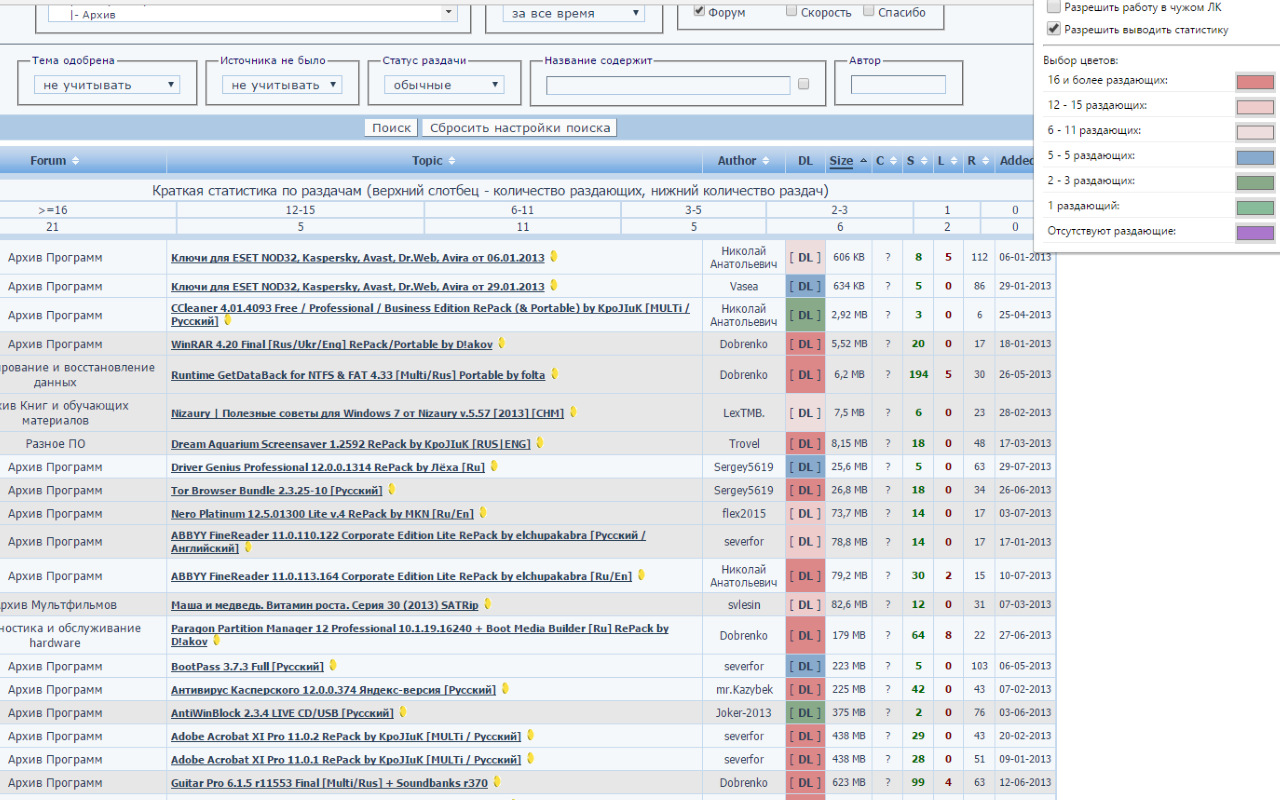Download CCleaner 4.01.4093 via its DL button
This screenshot has height=800, width=1280.
pos(805,315)
